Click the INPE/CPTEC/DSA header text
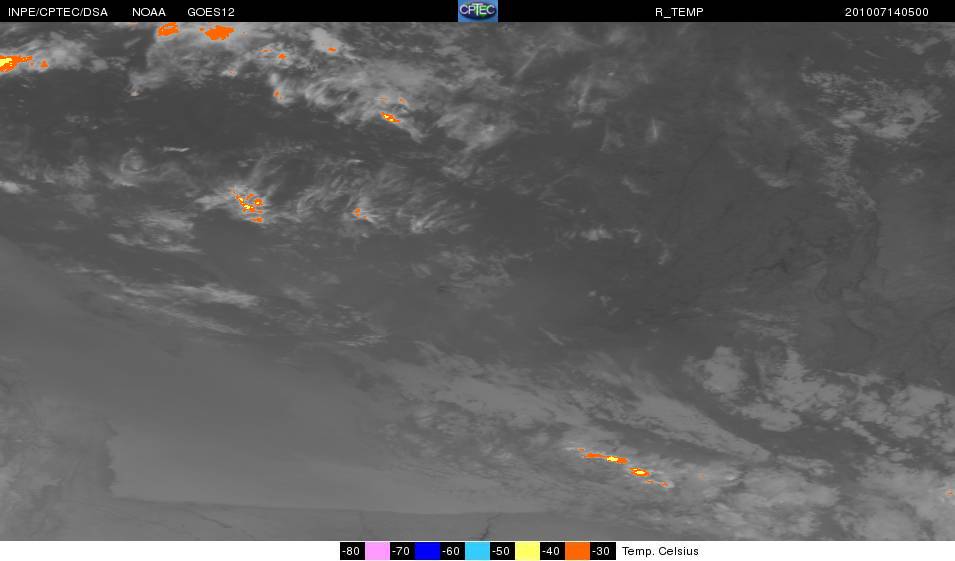The image size is (955, 561). 58,12
